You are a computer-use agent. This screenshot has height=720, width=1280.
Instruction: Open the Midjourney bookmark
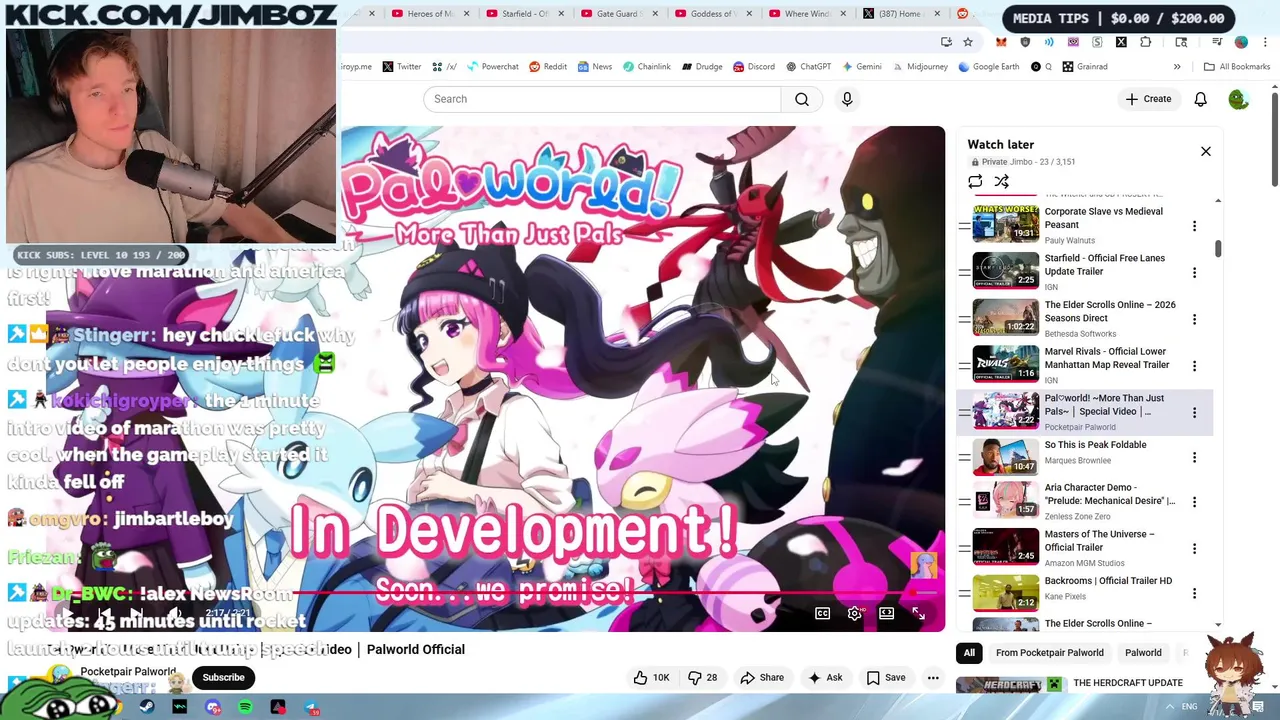click(919, 67)
